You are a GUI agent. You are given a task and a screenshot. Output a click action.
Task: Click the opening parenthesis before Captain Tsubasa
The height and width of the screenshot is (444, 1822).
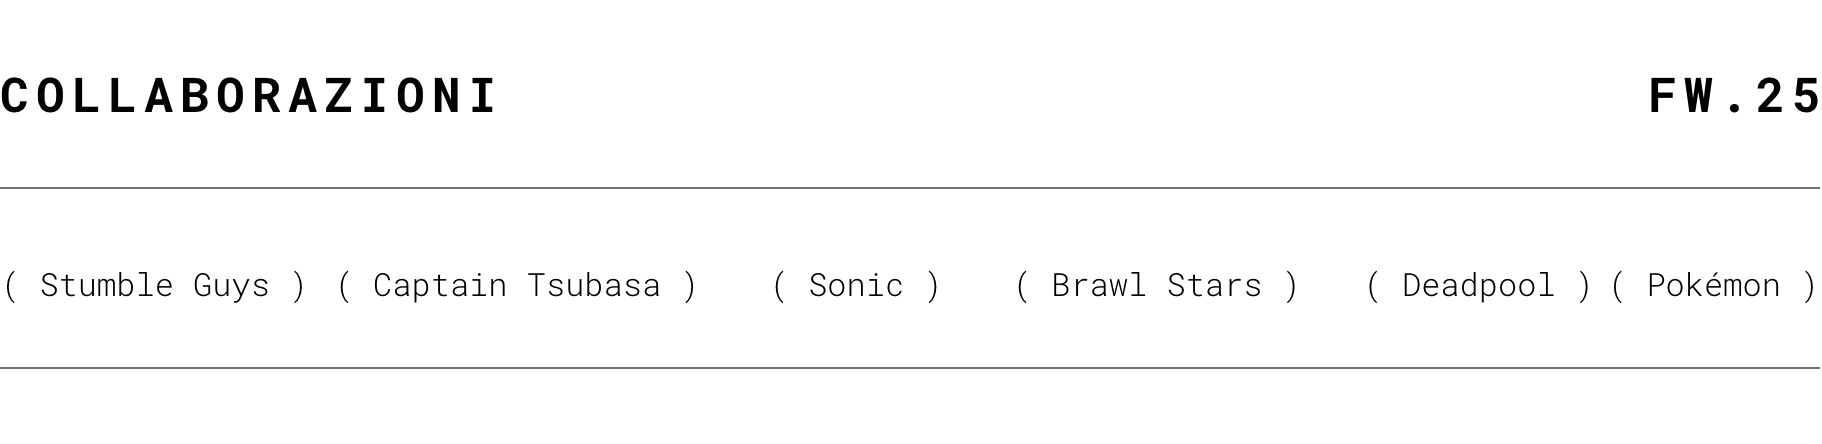pos(345,286)
